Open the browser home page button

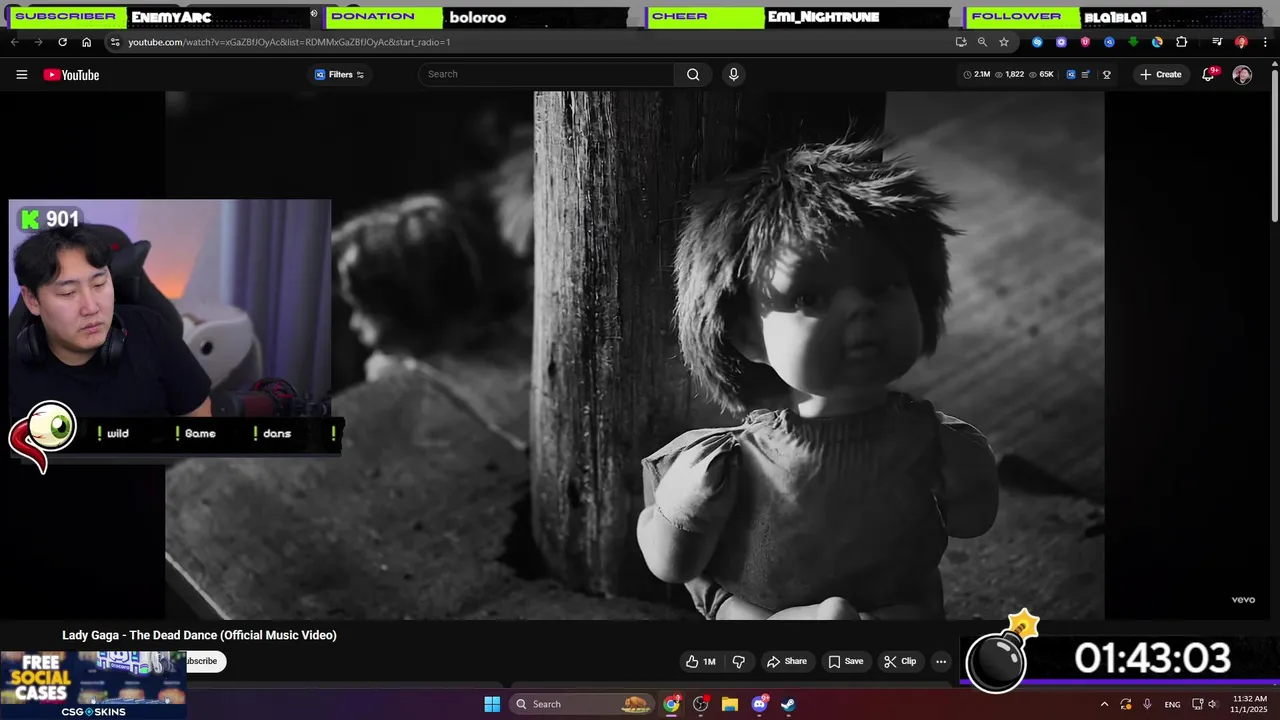[86, 42]
